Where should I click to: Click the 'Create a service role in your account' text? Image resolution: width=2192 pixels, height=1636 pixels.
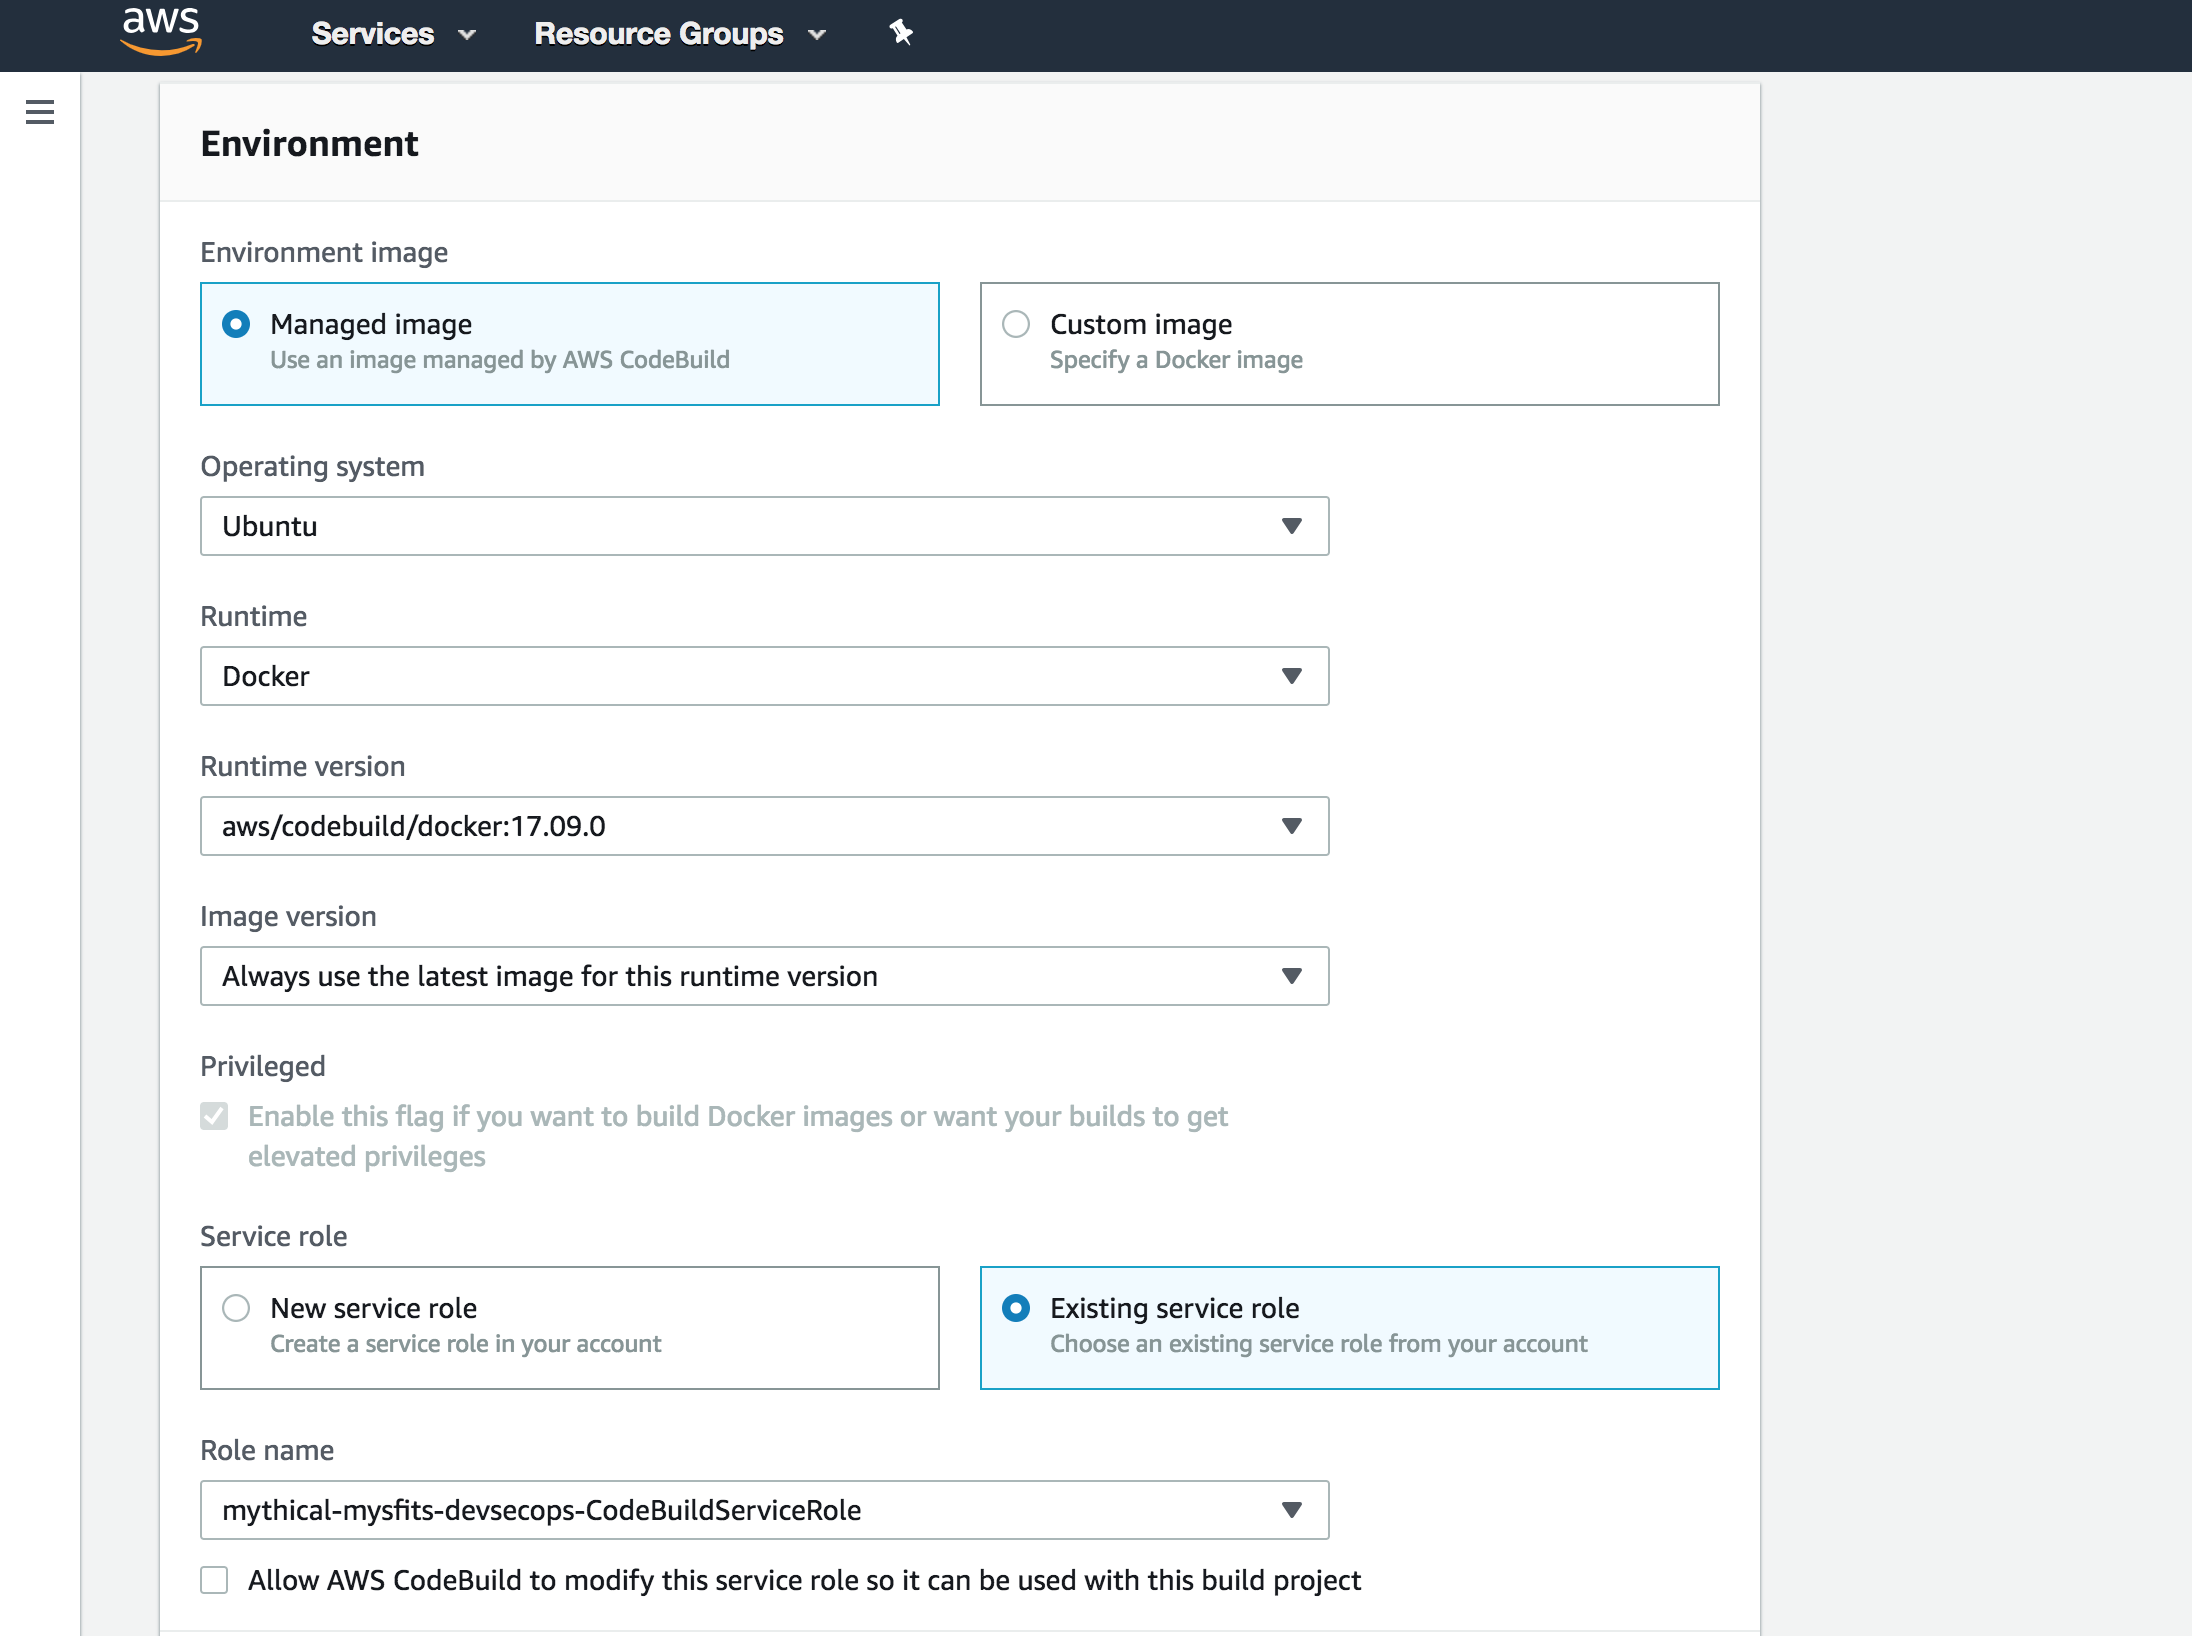point(466,1344)
